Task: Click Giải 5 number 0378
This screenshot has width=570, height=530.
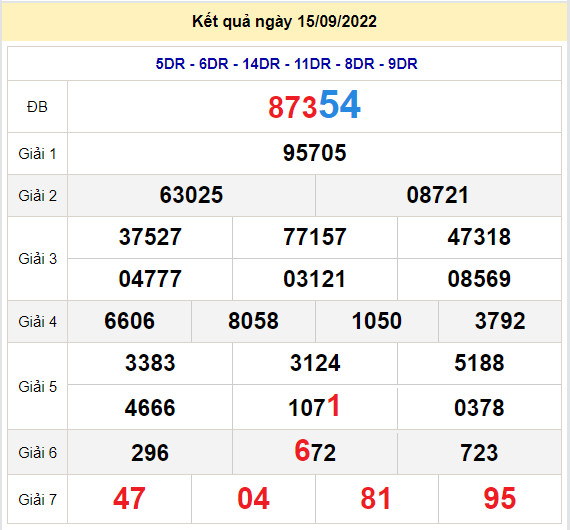Action: (x=479, y=408)
